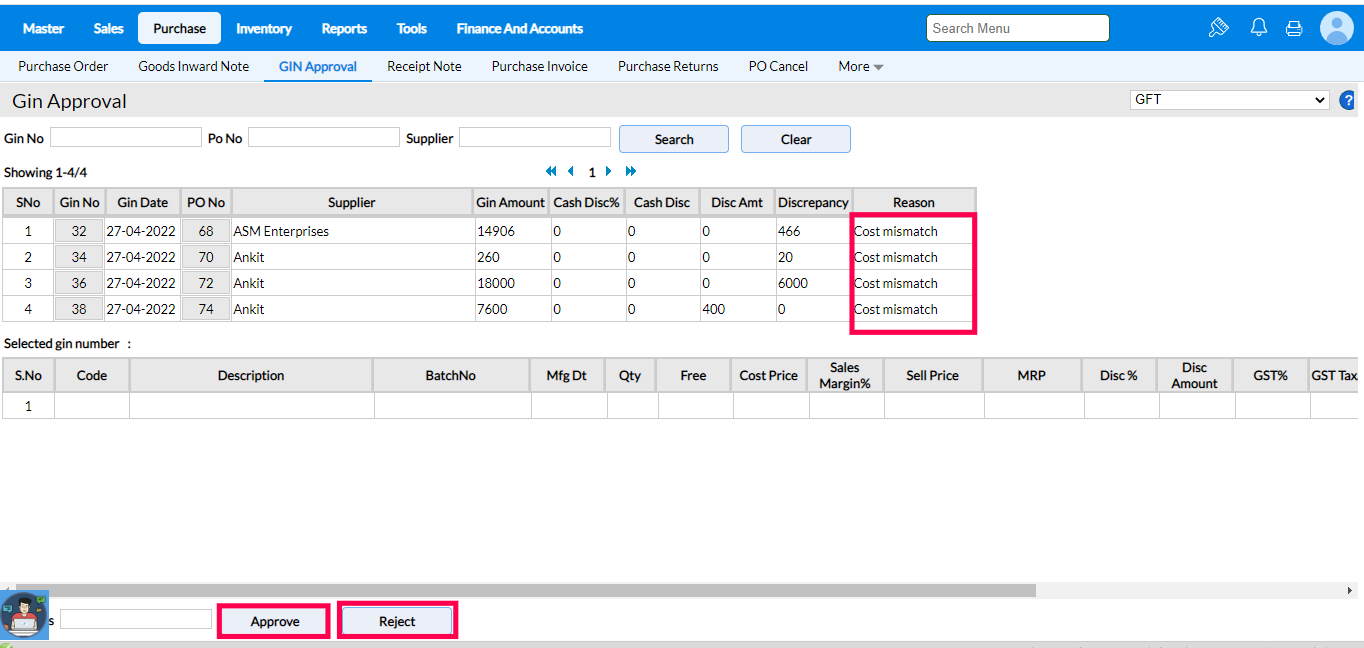The width and height of the screenshot is (1364, 648).
Task: Open the Inventory menu
Action: pos(264,28)
